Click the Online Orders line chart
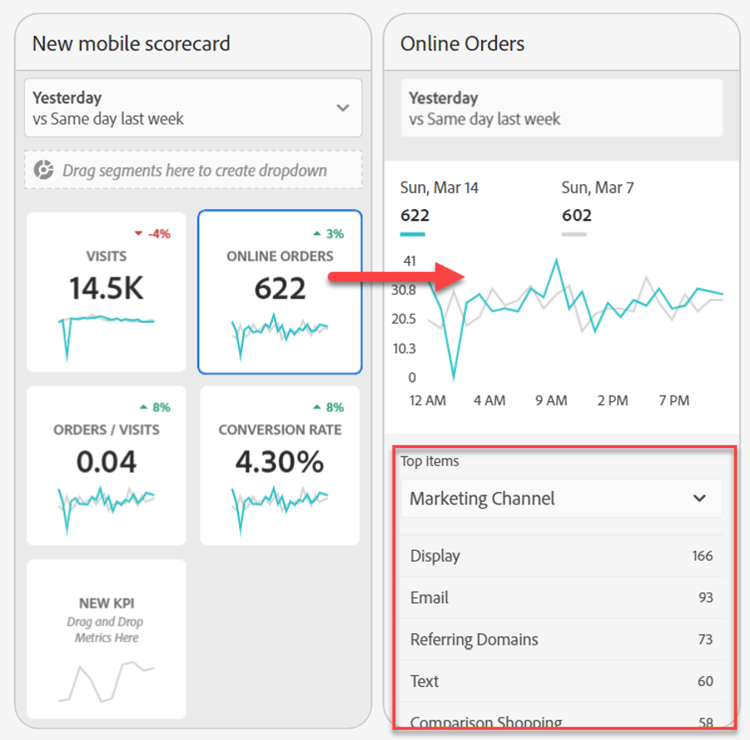 coord(576,320)
